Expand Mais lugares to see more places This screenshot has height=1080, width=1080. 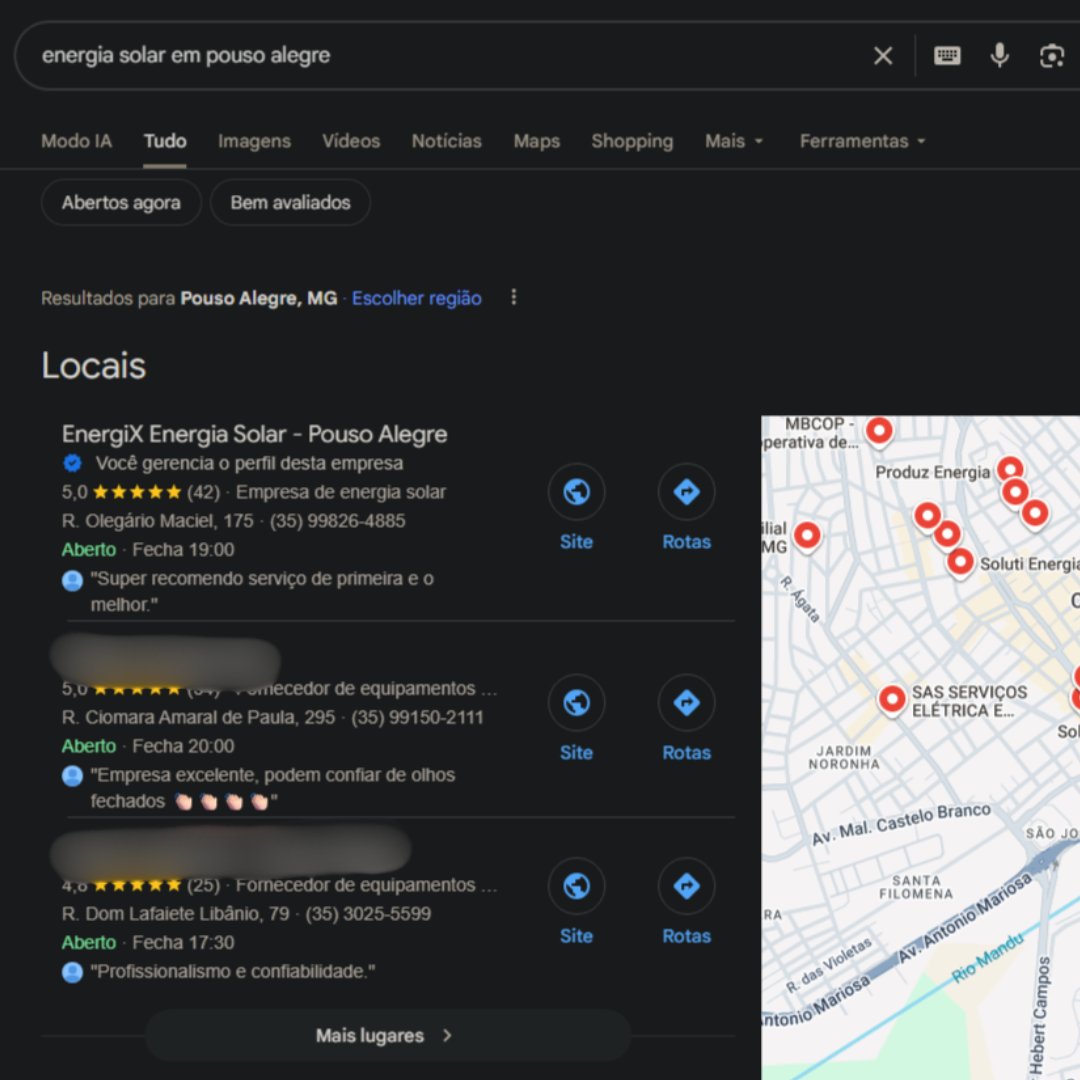(x=387, y=1036)
